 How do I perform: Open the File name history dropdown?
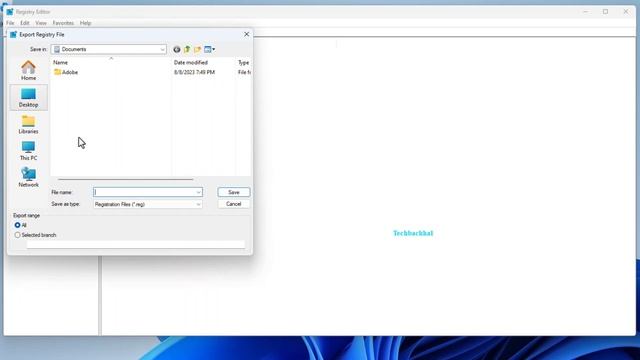(198, 192)
